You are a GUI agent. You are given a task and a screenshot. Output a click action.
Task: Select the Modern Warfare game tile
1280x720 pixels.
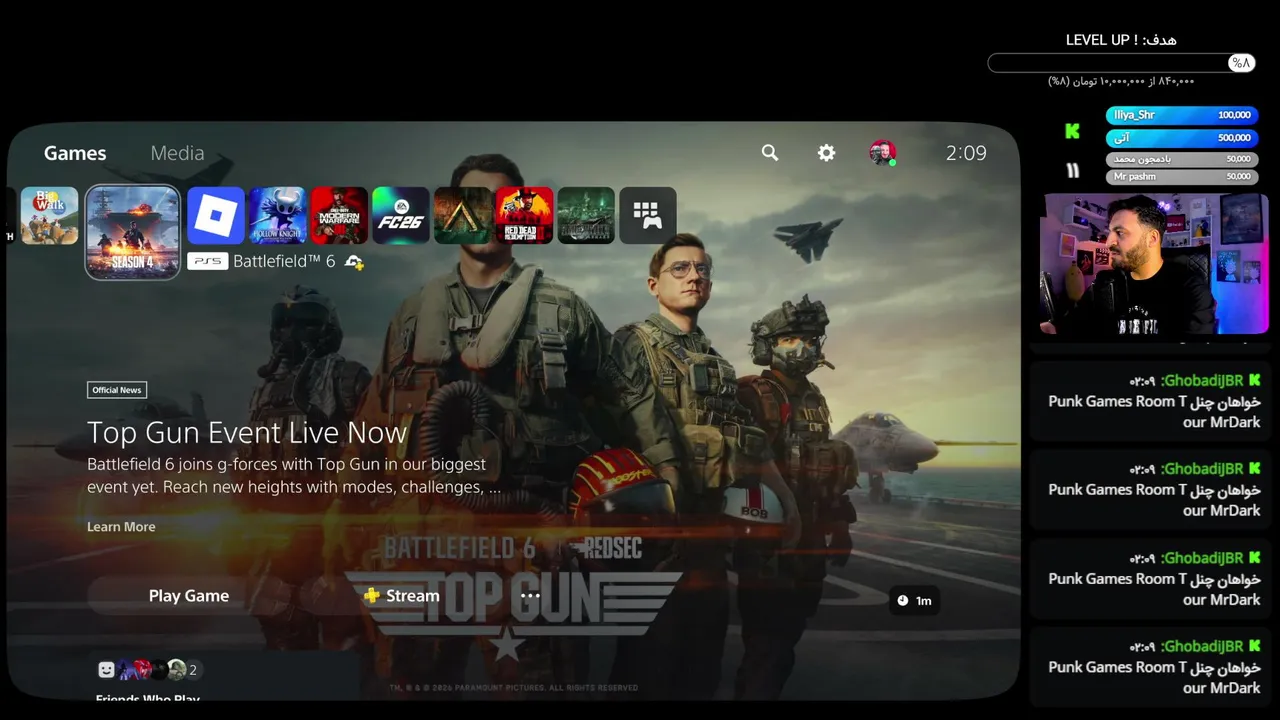(x=340, y=215)
